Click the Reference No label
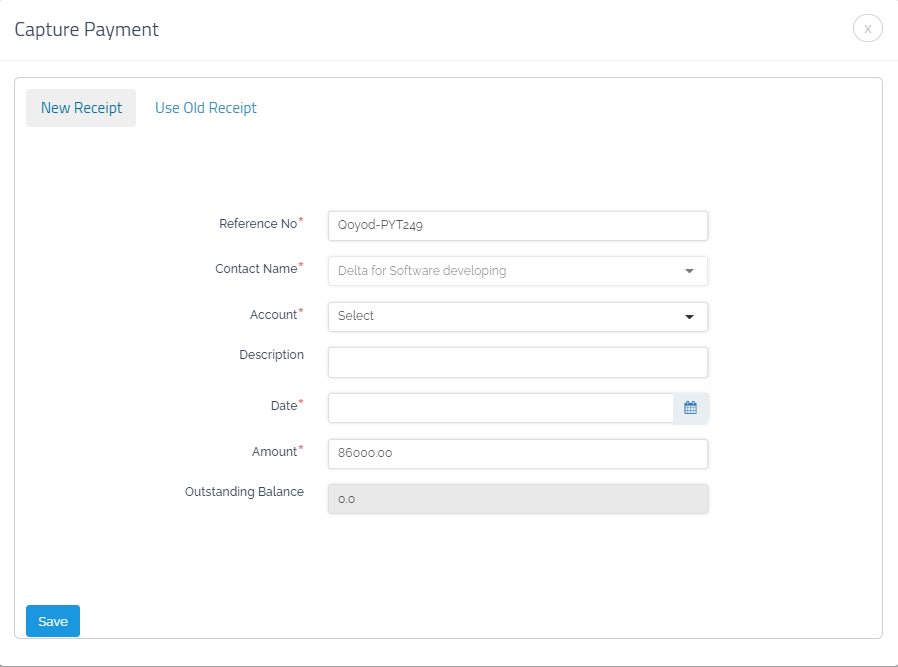The image size is (898, 667). click(x=258, y=224)
